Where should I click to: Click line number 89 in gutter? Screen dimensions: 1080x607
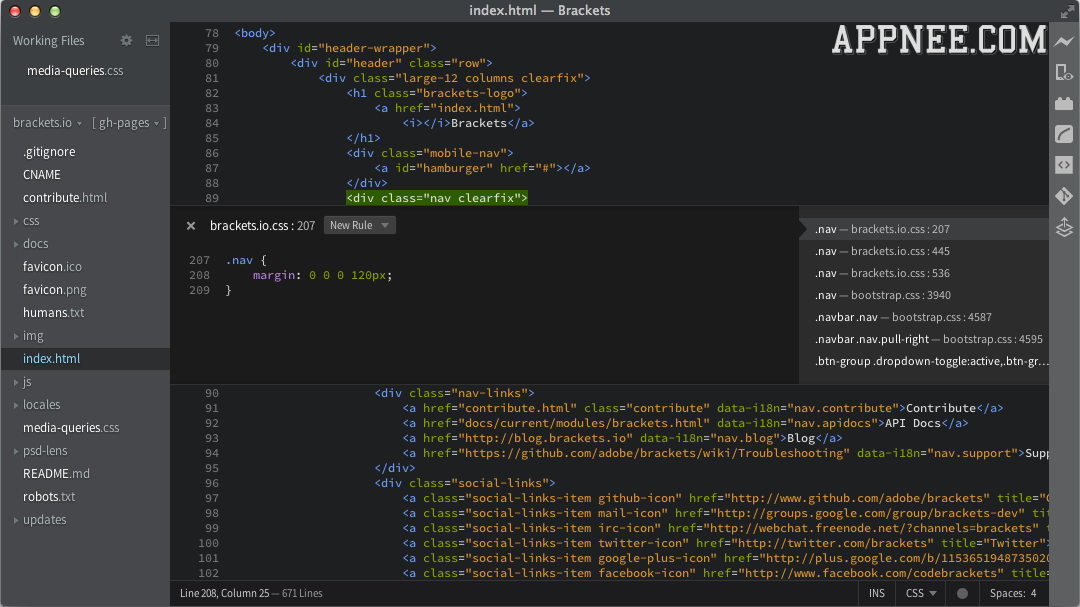[211, 198]
